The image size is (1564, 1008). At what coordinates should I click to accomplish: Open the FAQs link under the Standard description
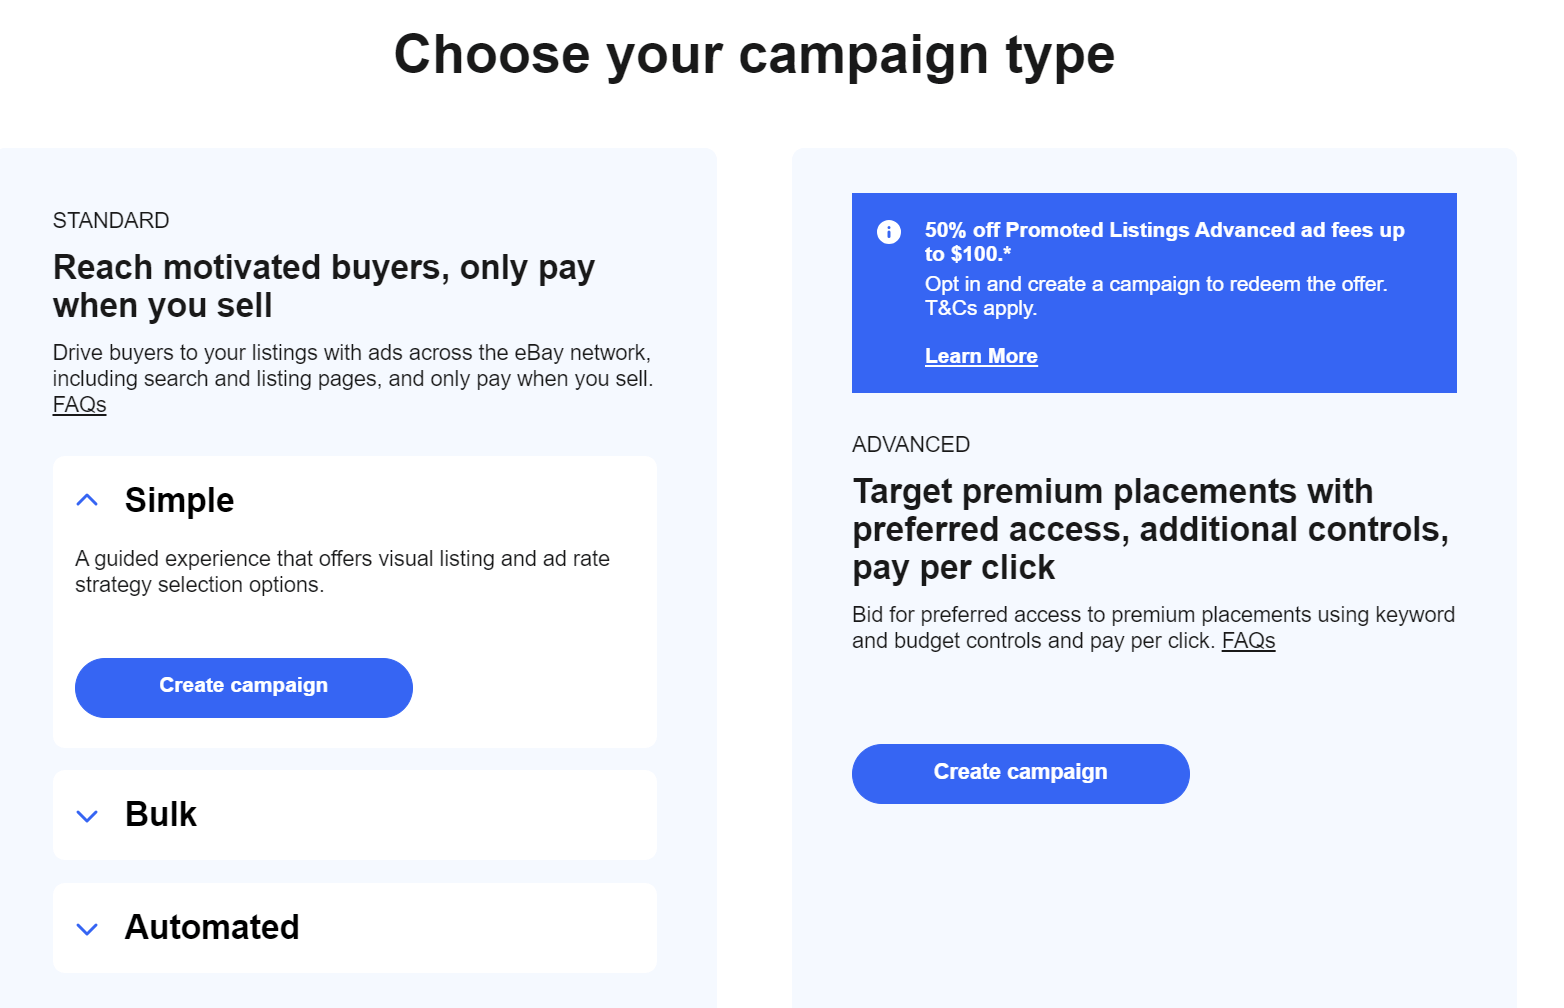coord(78,404)
